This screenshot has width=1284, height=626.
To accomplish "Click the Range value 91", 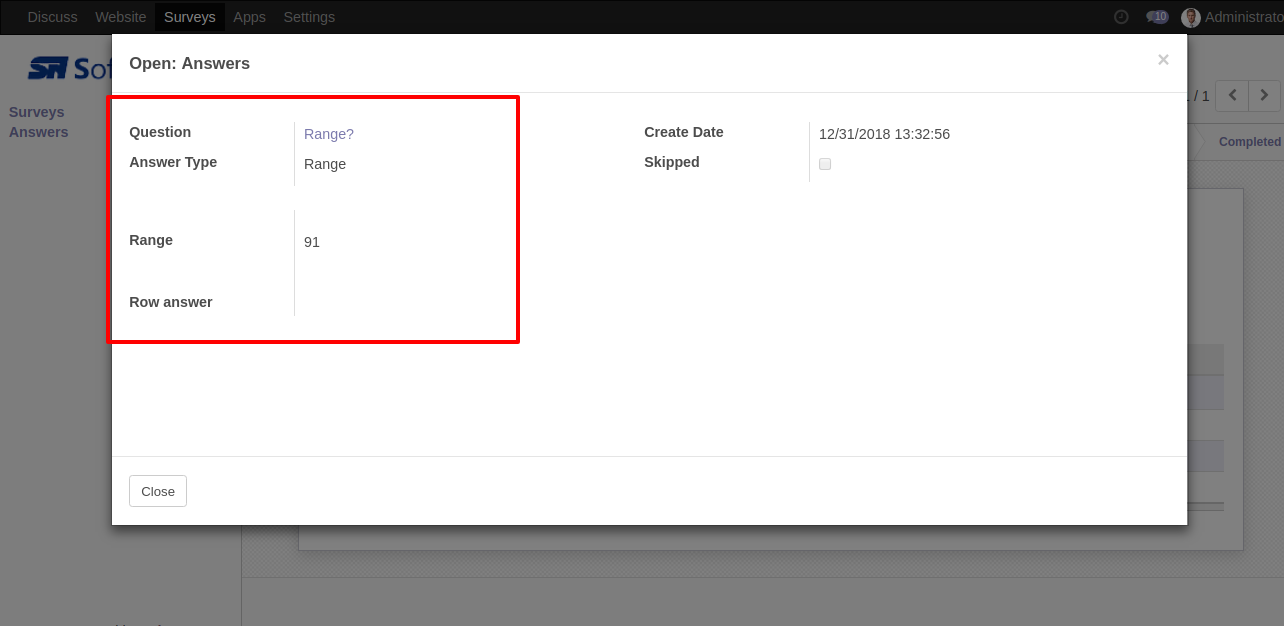I will (312, 242).
